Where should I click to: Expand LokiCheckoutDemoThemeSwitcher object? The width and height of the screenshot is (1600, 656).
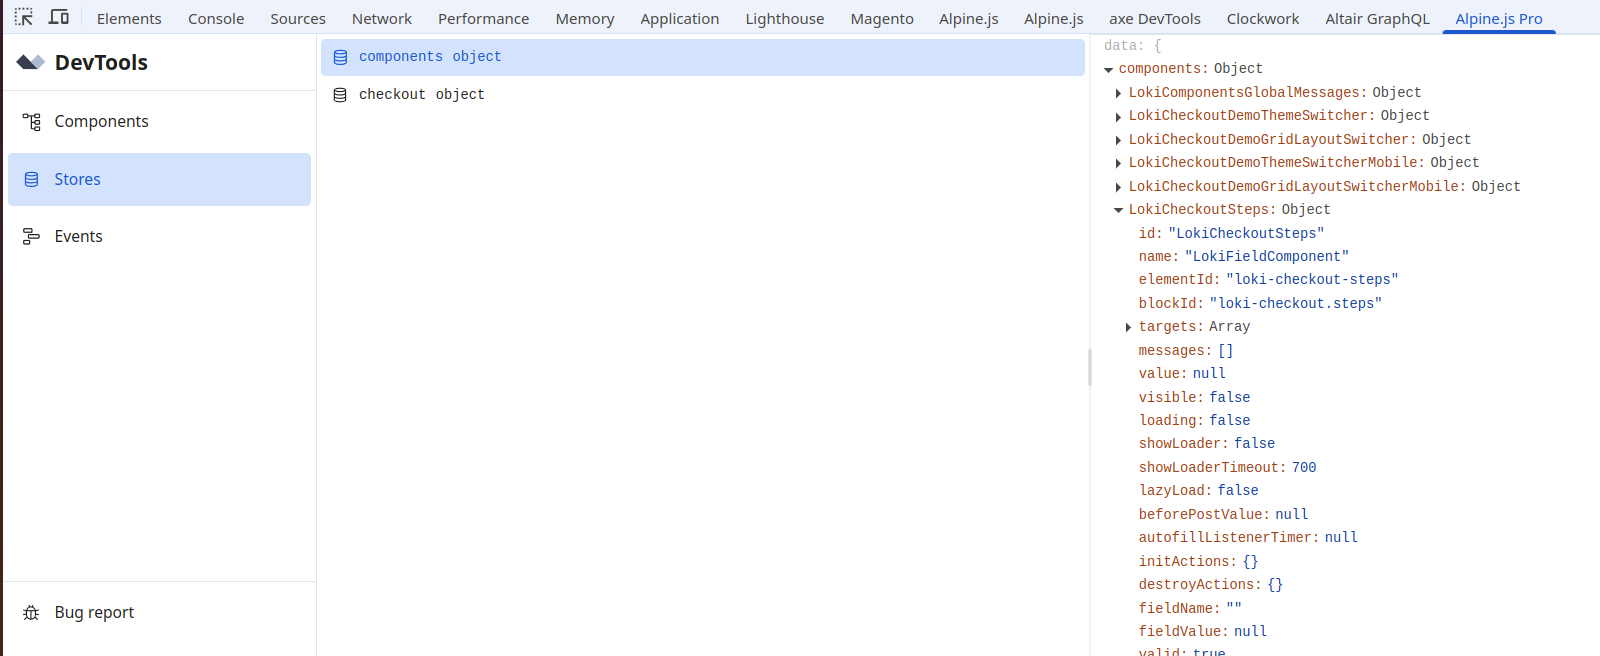1118,117
